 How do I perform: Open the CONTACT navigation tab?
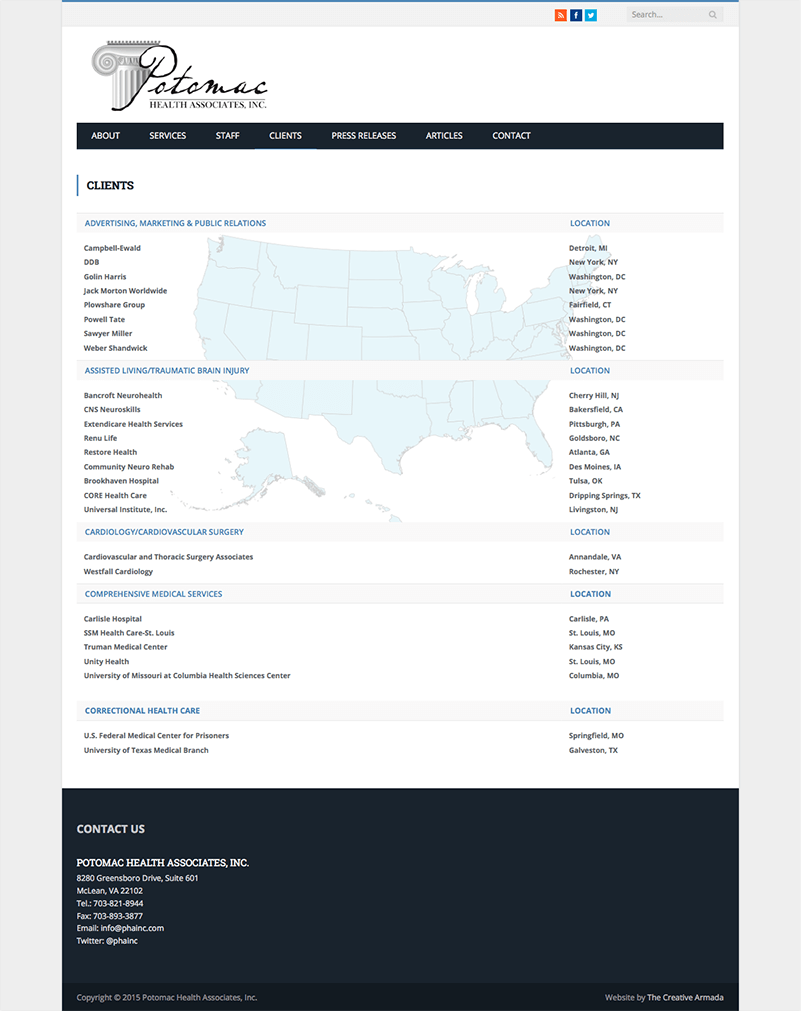[511, 135]
